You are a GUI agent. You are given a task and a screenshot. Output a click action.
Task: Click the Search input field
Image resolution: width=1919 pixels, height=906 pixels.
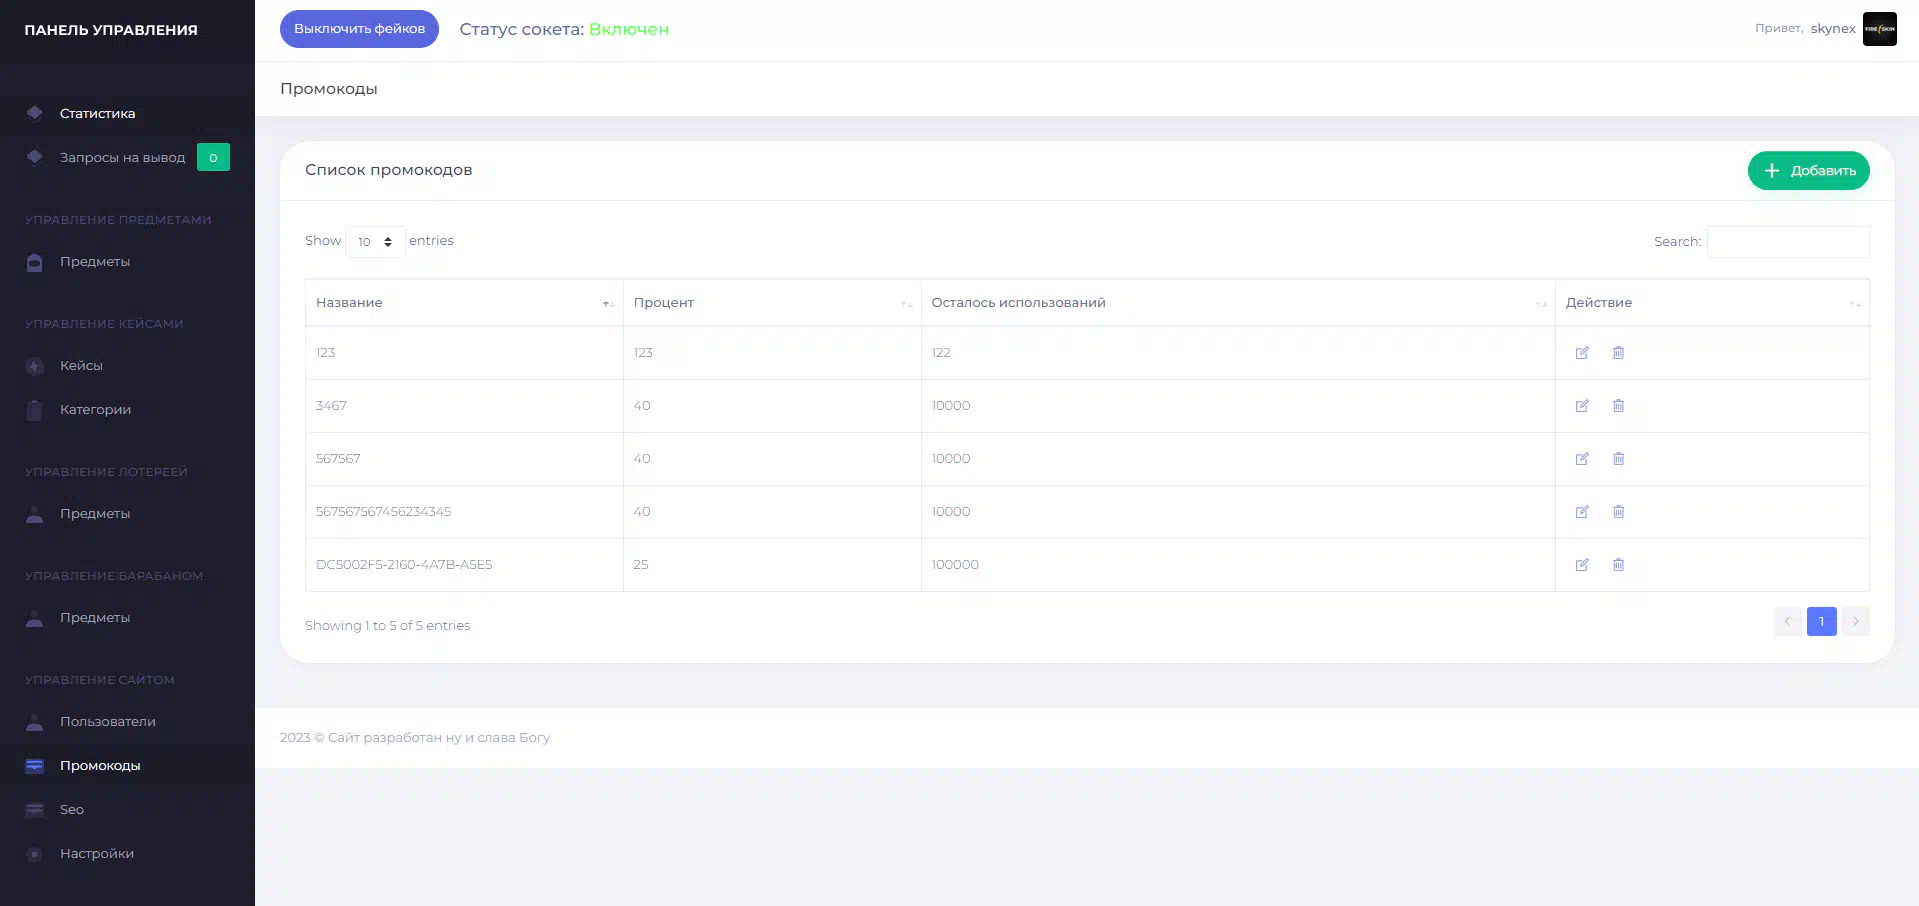(x=1787, y=242)
